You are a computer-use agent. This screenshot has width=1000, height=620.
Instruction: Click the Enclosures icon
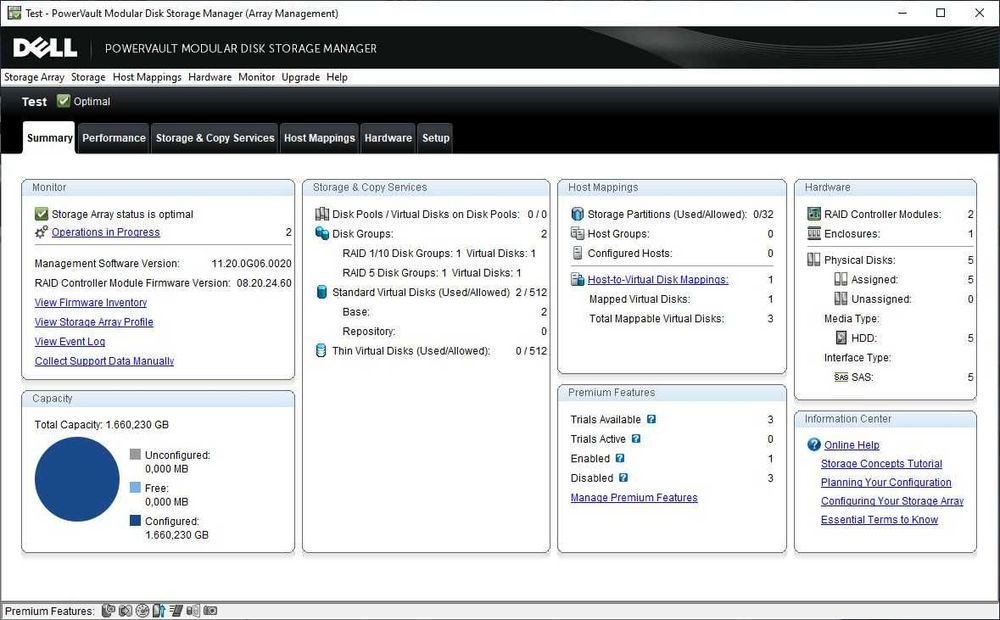814,233
